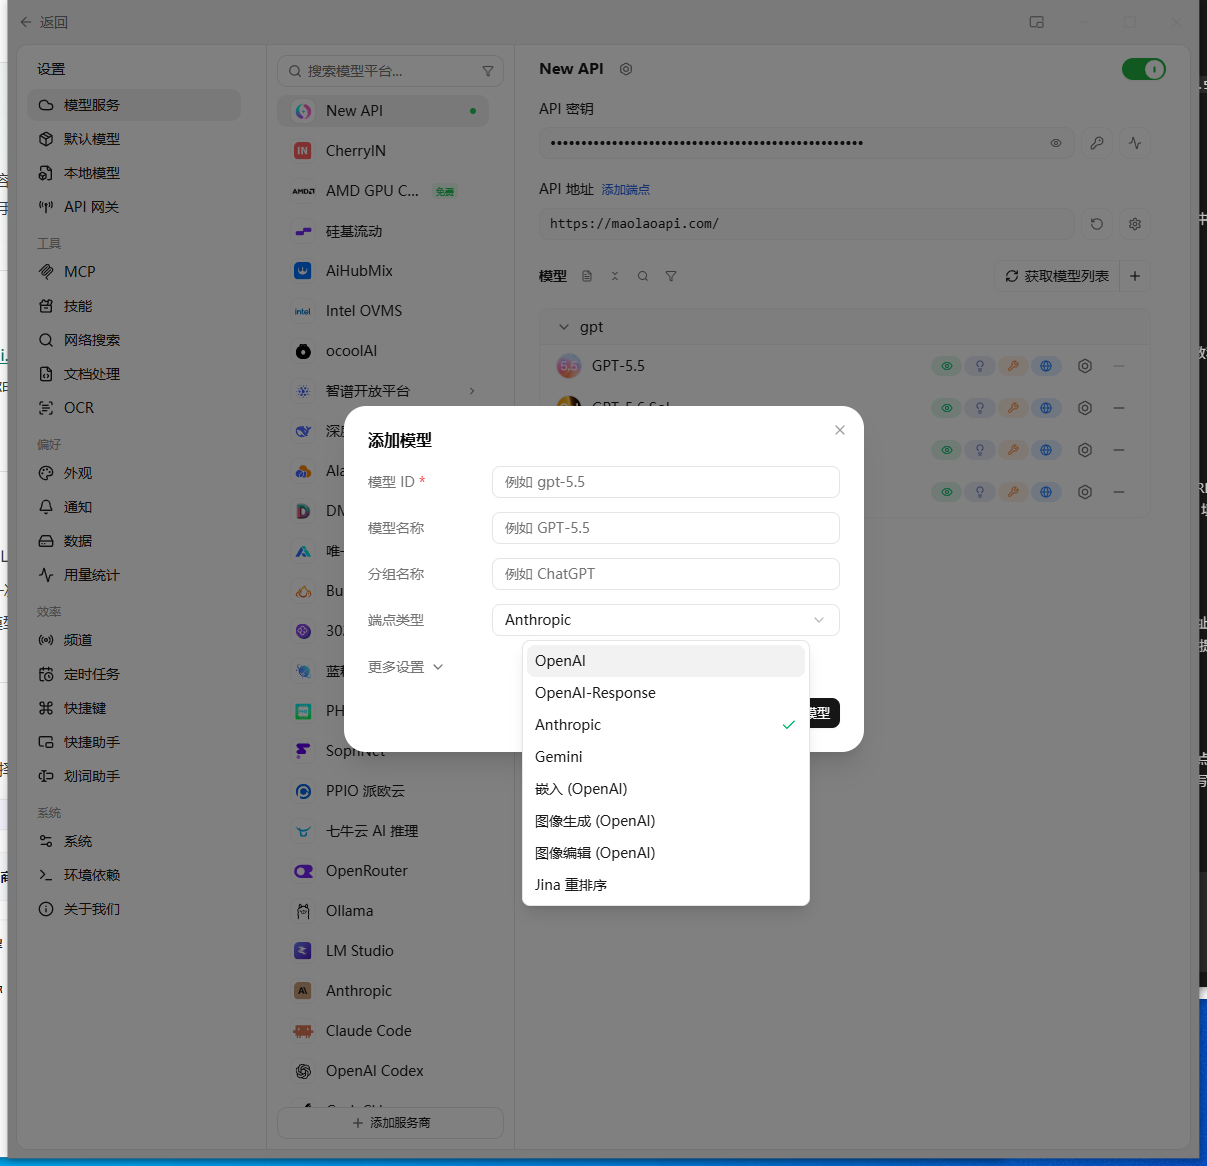This screenshot has height=1166, width=1207.
Task: Select the OpenRouter provider
Action: tap(383, 871)
